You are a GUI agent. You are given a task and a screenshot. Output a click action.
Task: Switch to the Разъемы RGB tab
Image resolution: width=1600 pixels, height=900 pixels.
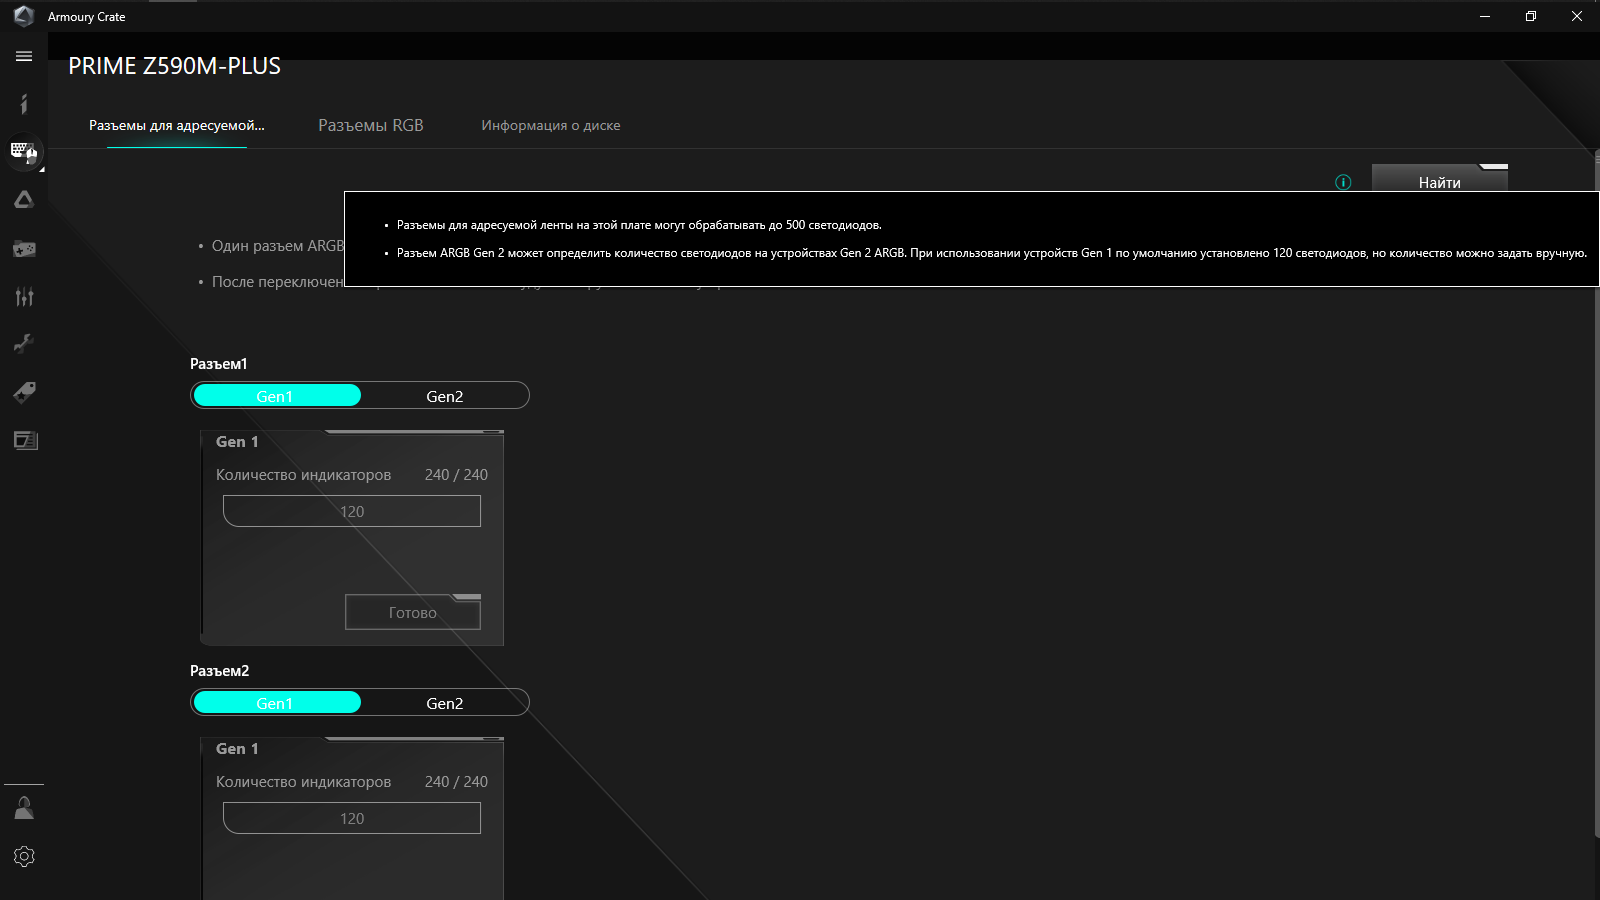coord(371,125)
